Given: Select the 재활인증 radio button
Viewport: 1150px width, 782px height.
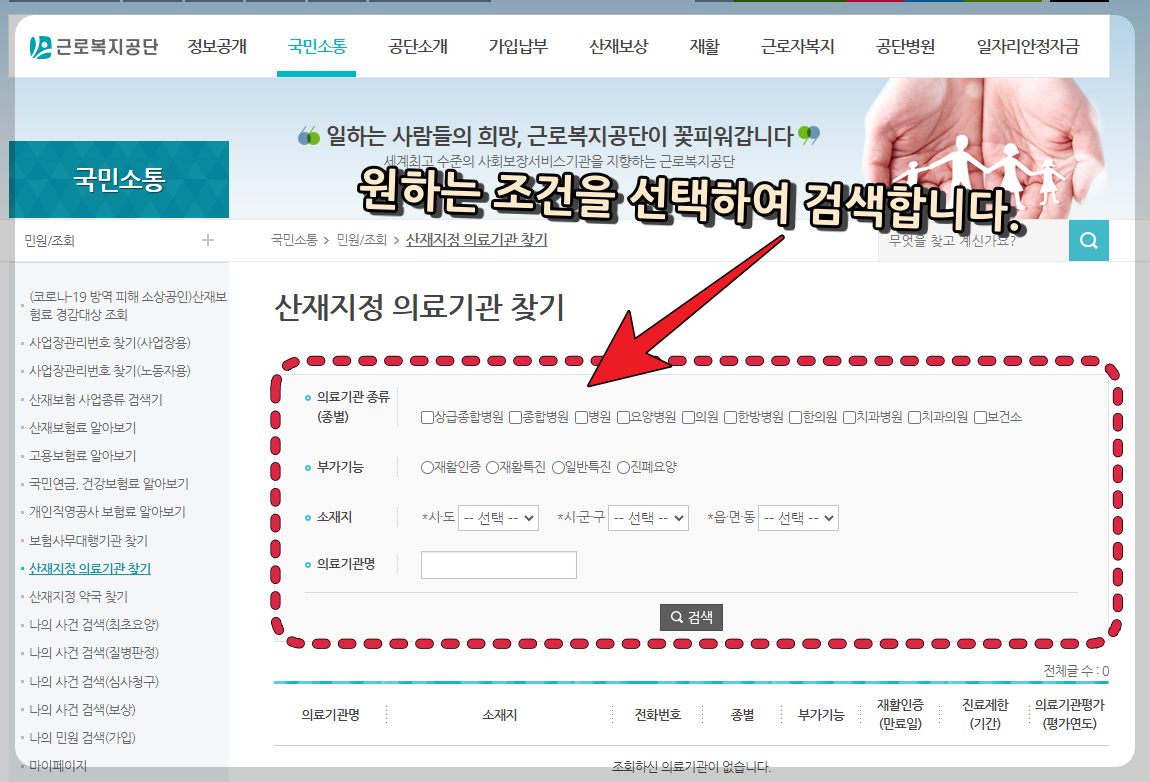Looking at the screenshot, I should 429,465.
